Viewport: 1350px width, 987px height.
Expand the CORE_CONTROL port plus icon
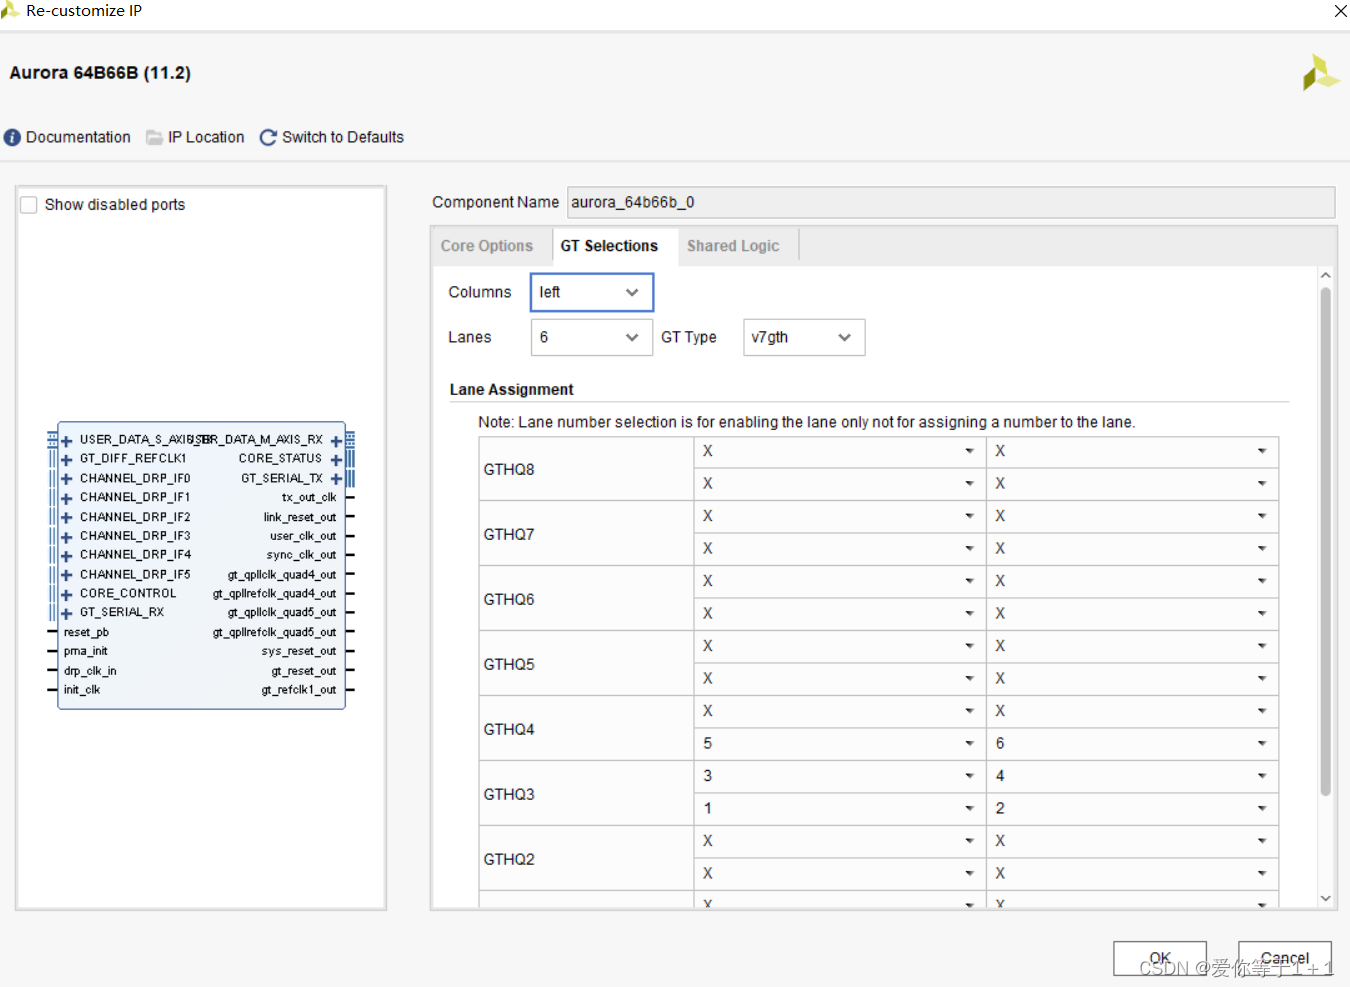pos(66,595)
